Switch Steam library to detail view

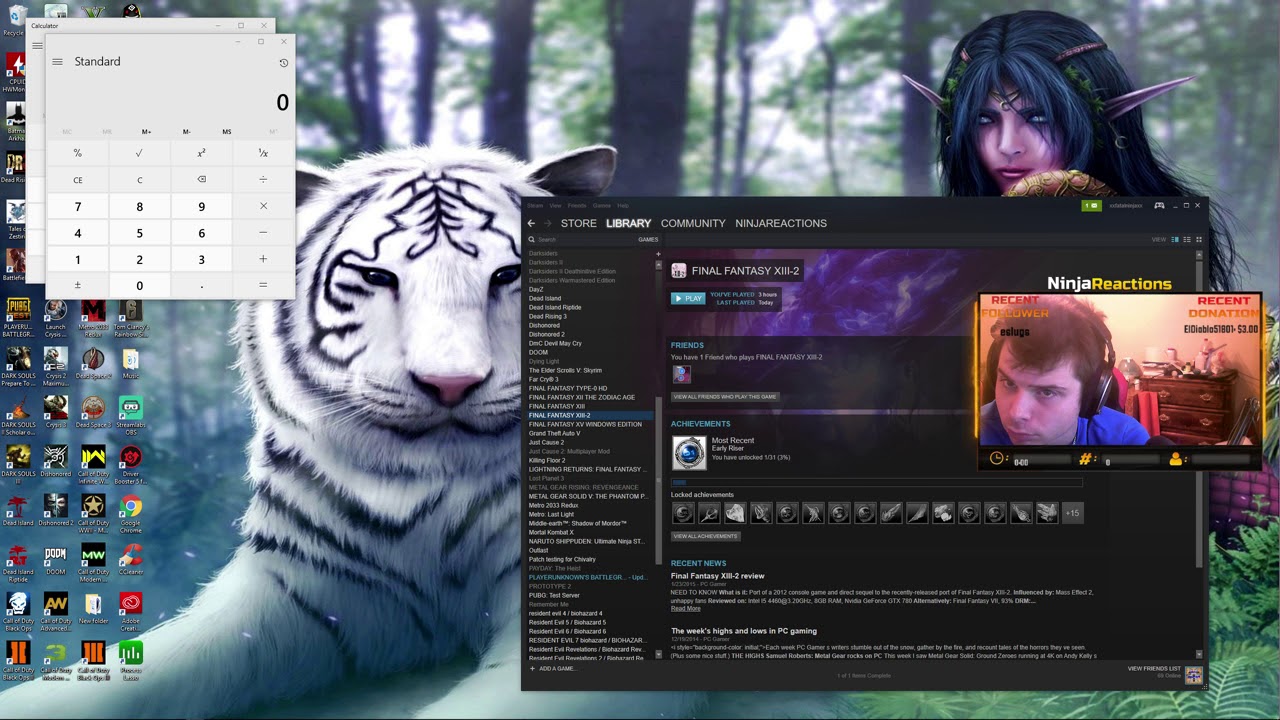click(x=1175, y=240)
